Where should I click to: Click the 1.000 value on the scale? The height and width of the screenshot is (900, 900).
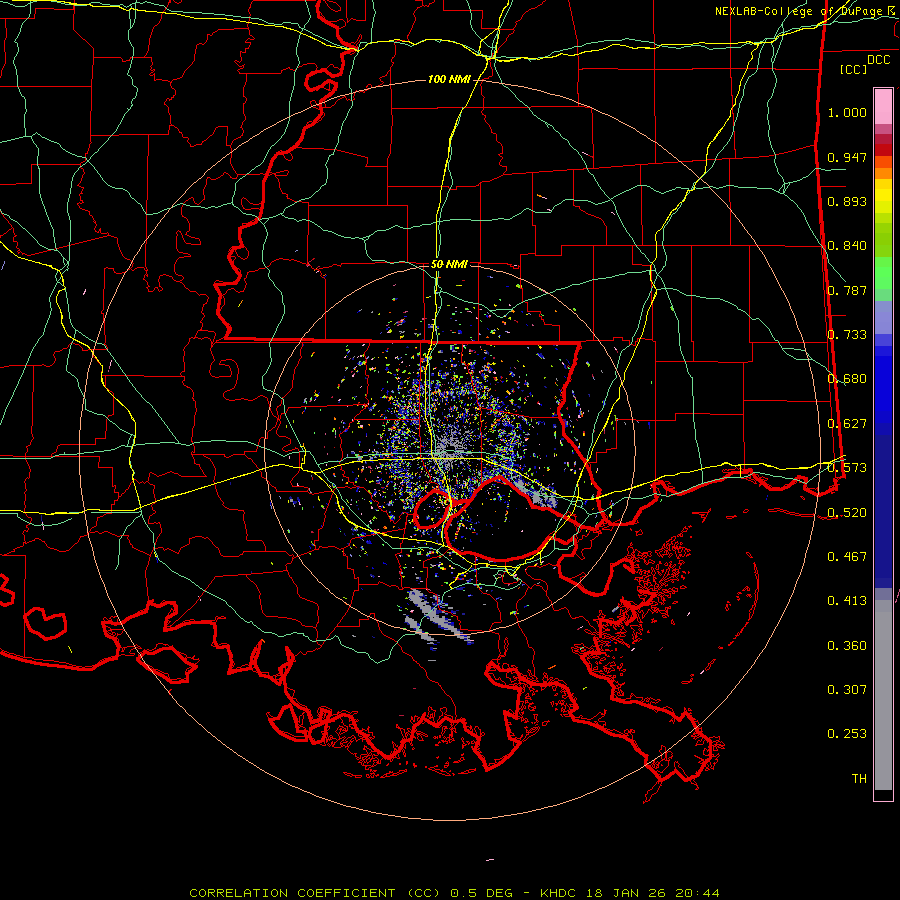tap(847, 112)
